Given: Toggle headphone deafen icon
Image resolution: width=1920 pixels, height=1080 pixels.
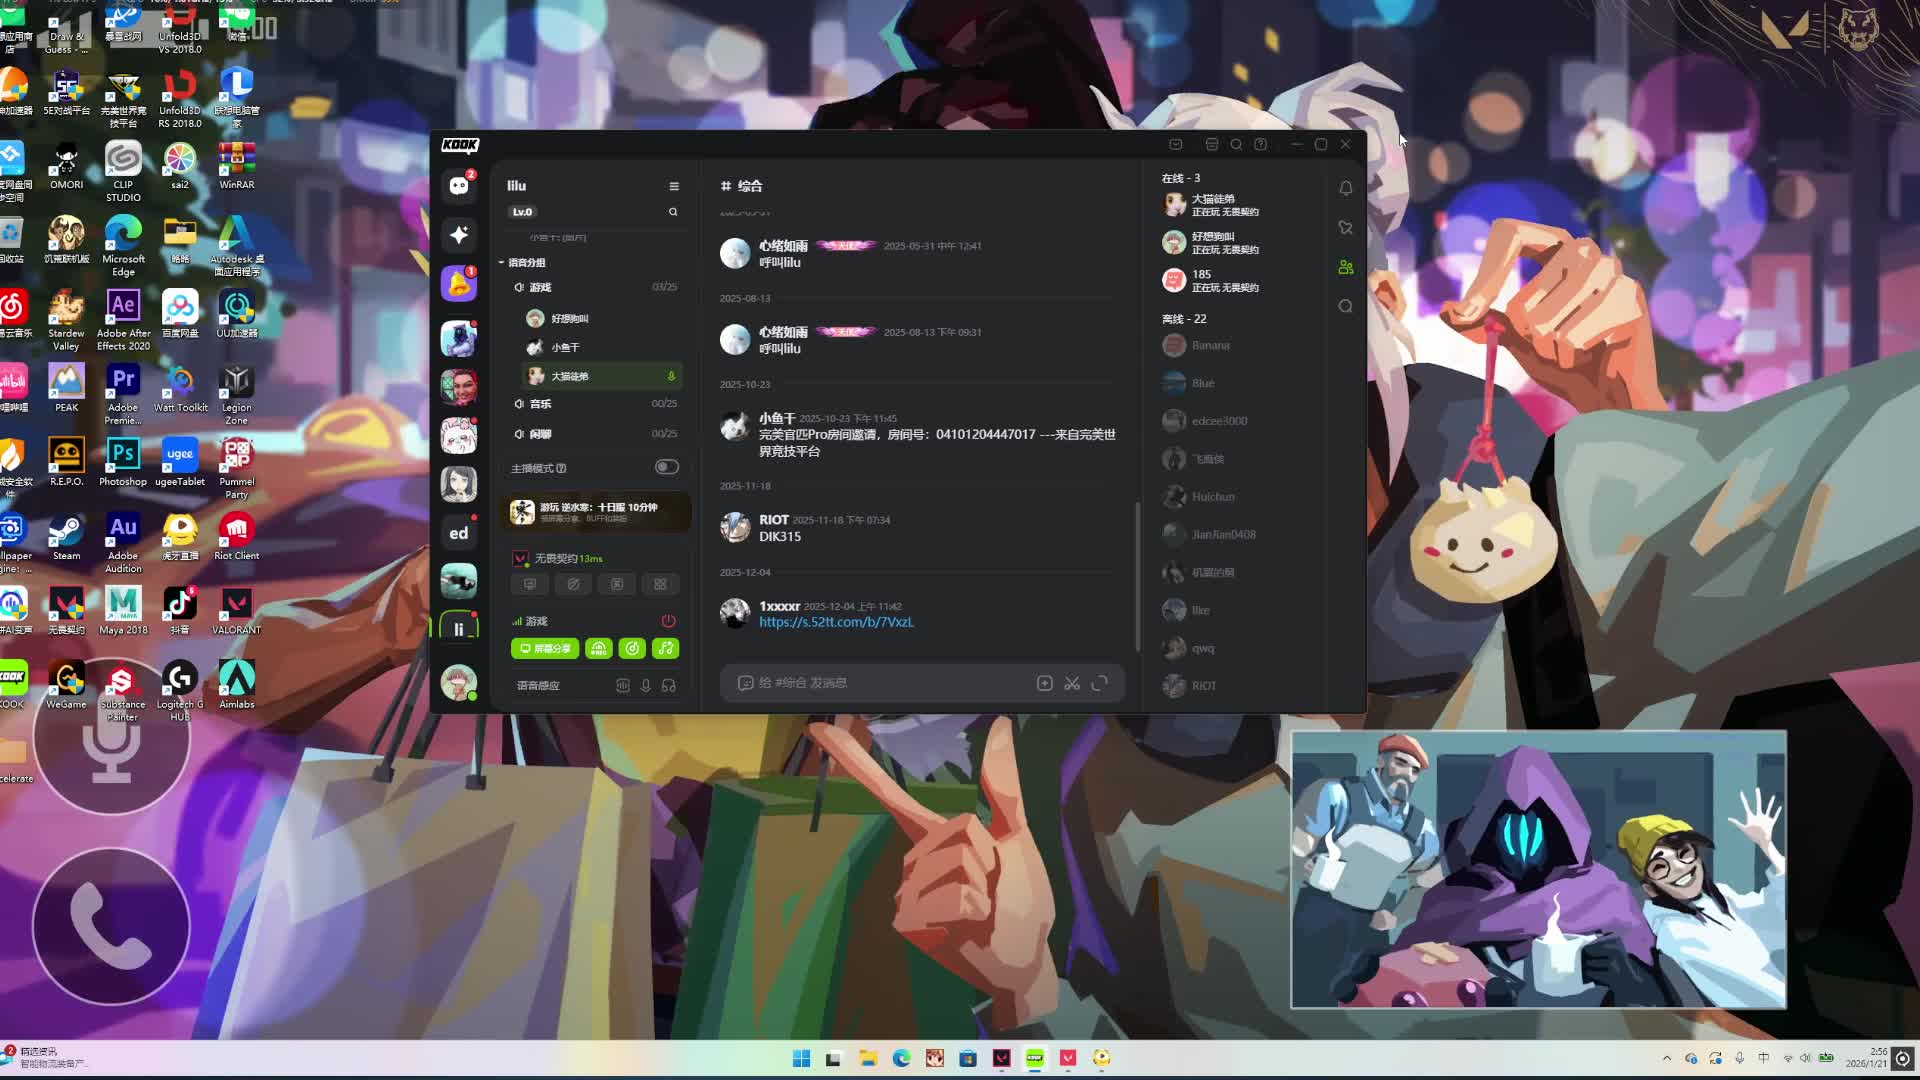Looking at the screenshot, I should tap(669, 685).
